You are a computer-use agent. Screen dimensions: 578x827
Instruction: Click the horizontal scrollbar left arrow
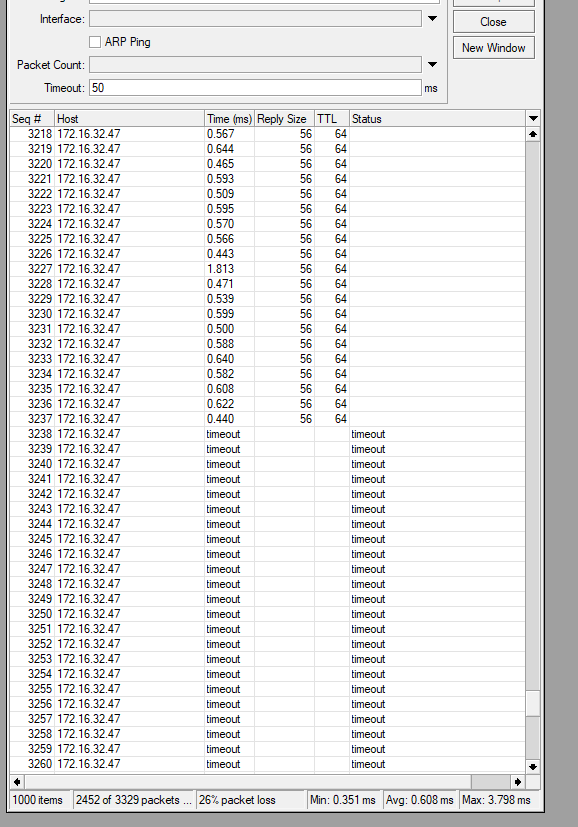(17, 782)
